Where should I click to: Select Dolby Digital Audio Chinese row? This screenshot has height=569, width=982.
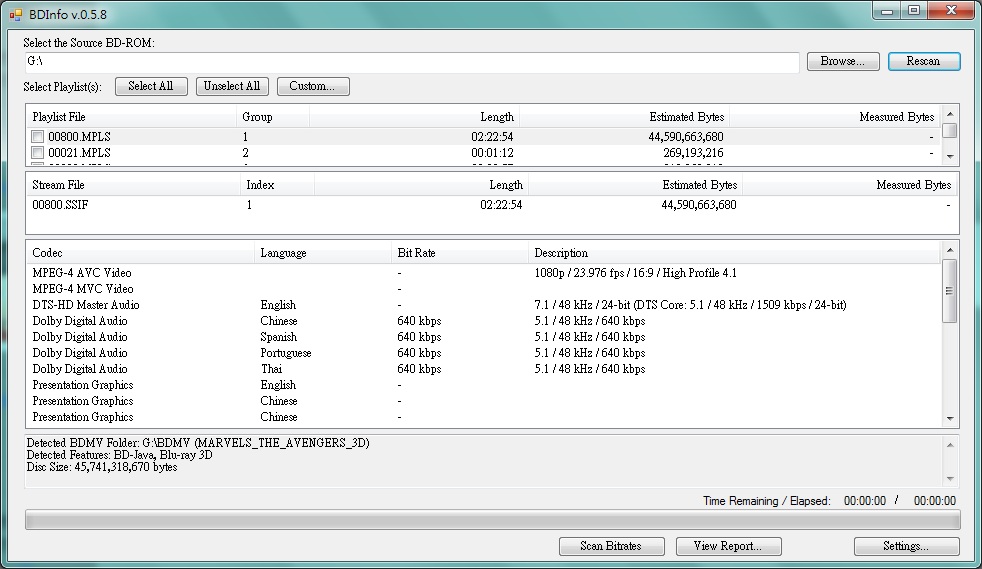(x=483, y=321)
